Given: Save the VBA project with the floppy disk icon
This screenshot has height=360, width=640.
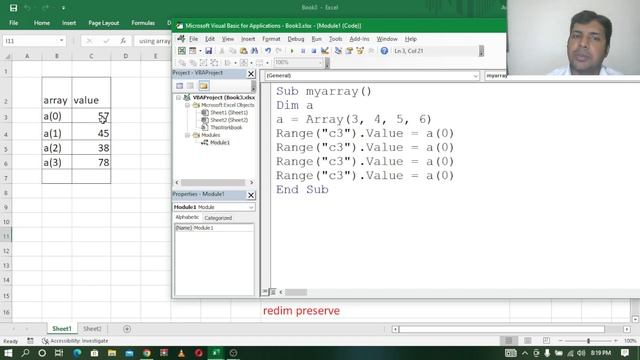Looking at the screenshot, I should pos(209,51).
